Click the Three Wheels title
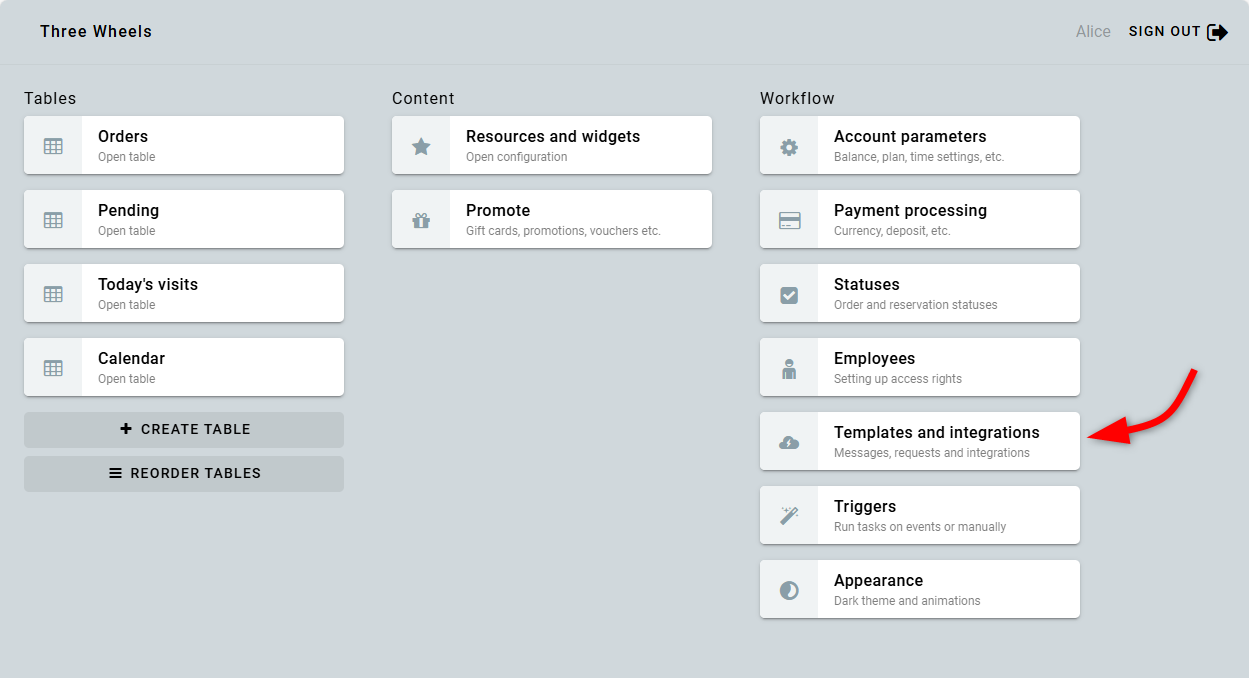This screenshot has height=678, width=1249. pos(96,32)
